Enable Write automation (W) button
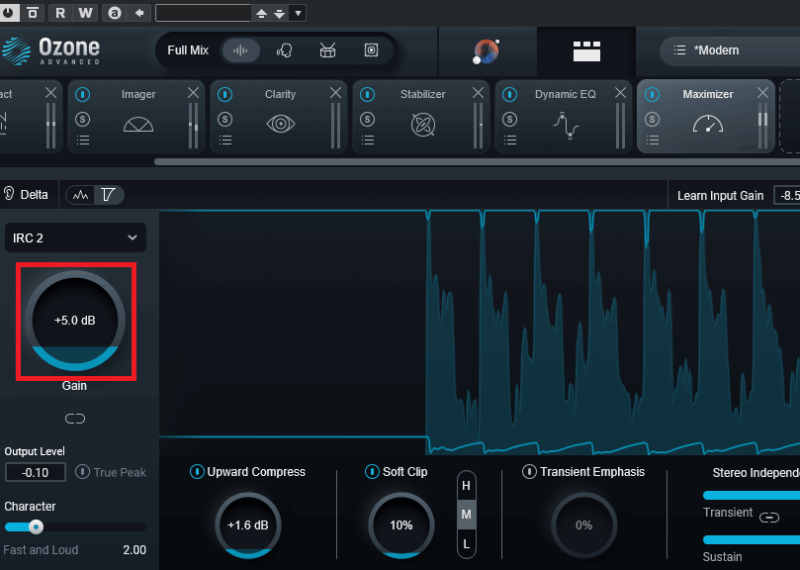Screen dimensions: 800x570 pos(85,13)
